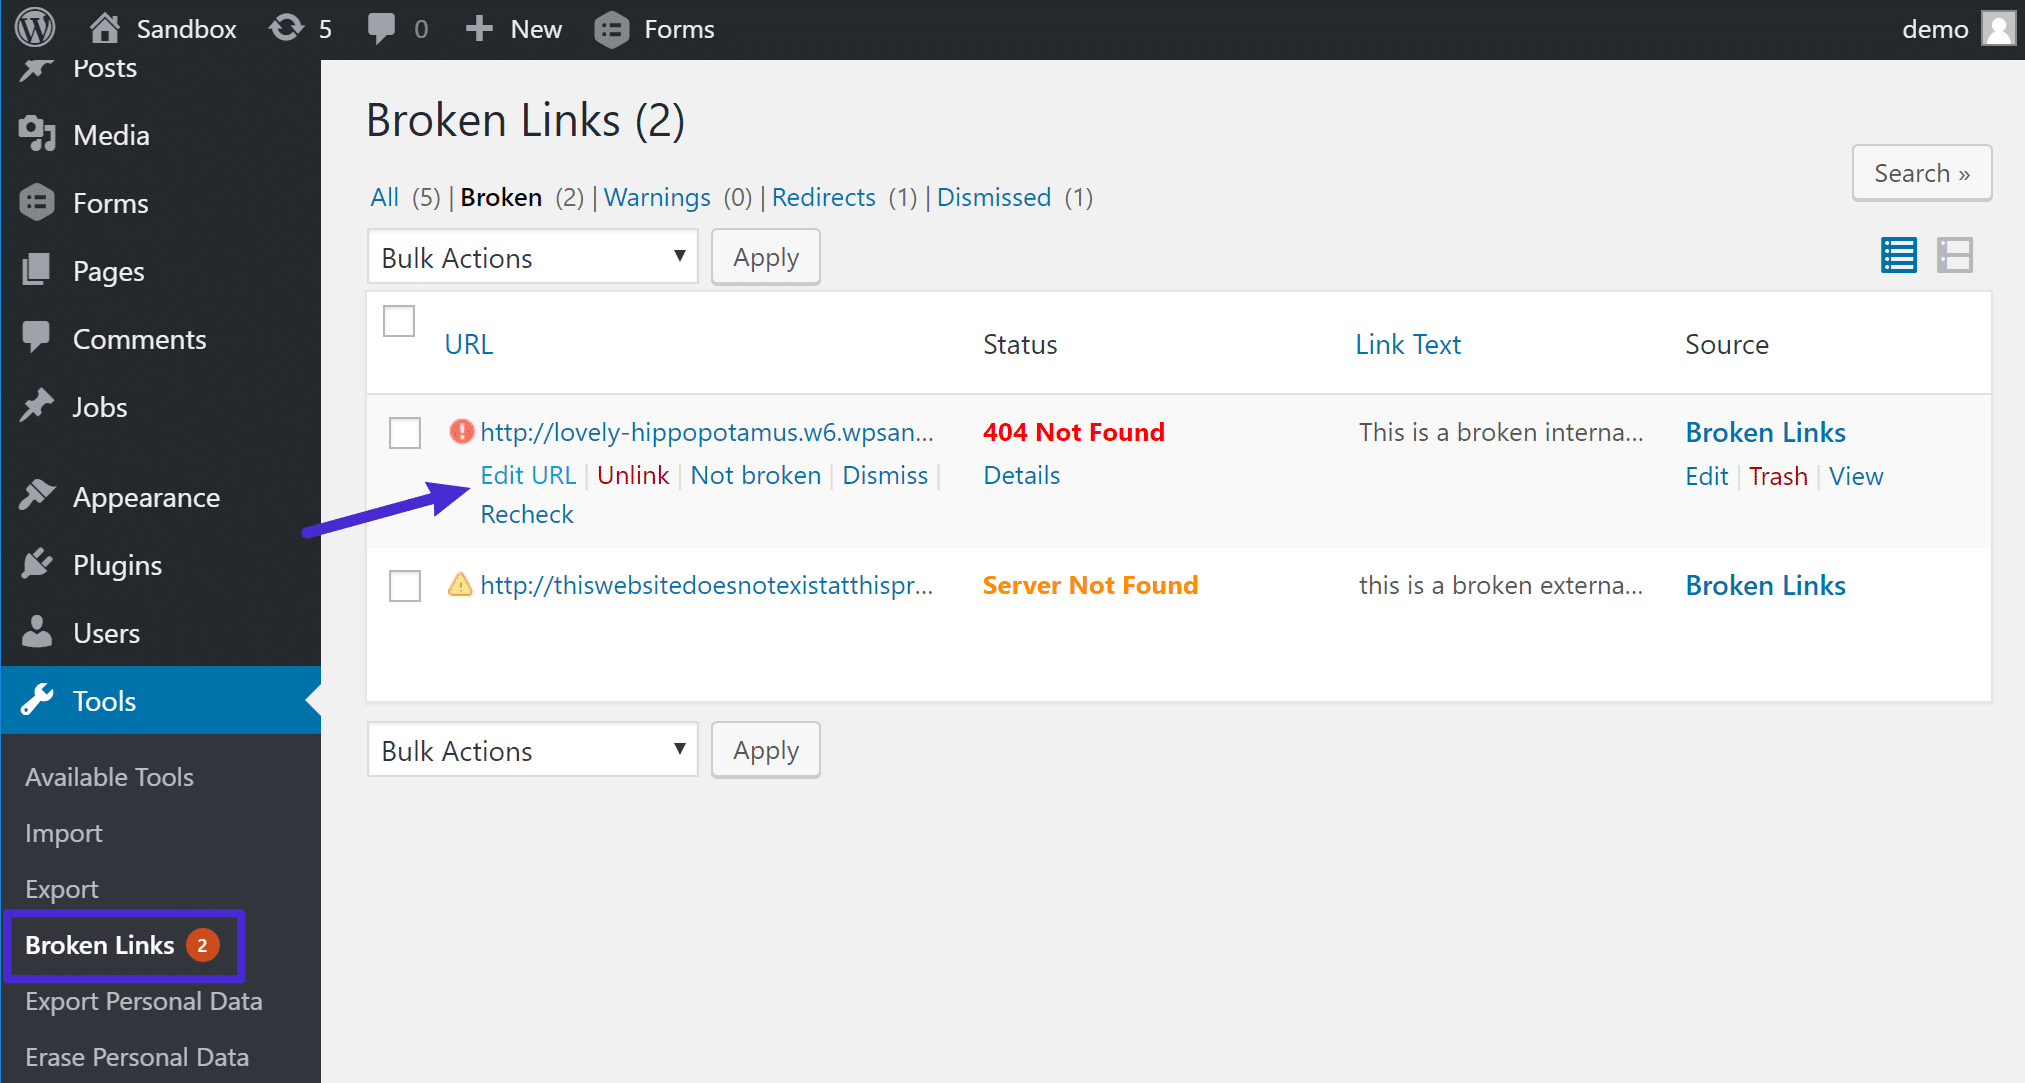The image size is (2025, 1083).
Task: Click the Plugins menu icon
Action: point(38,565)
